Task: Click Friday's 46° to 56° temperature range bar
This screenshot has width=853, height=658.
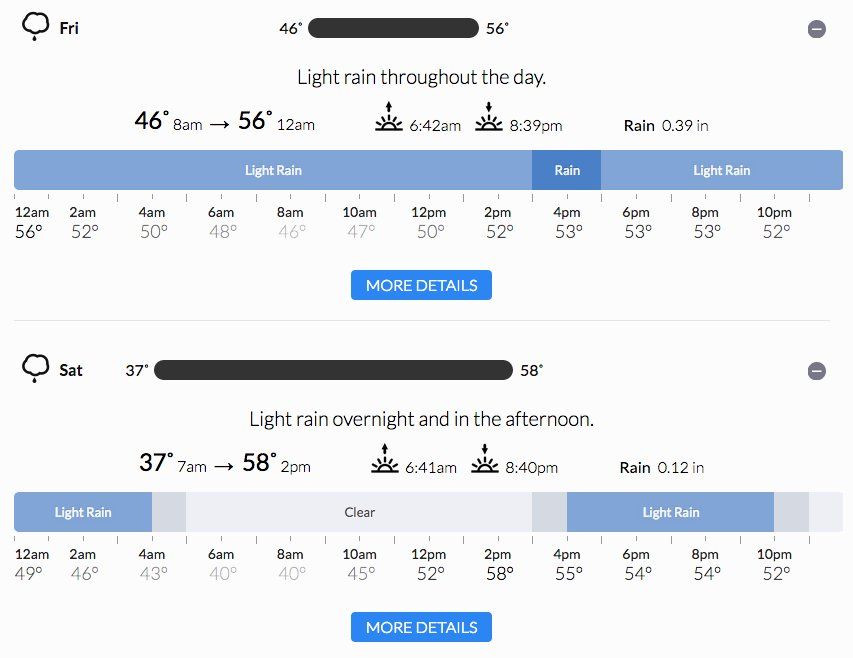Action: tap(393, 28)
